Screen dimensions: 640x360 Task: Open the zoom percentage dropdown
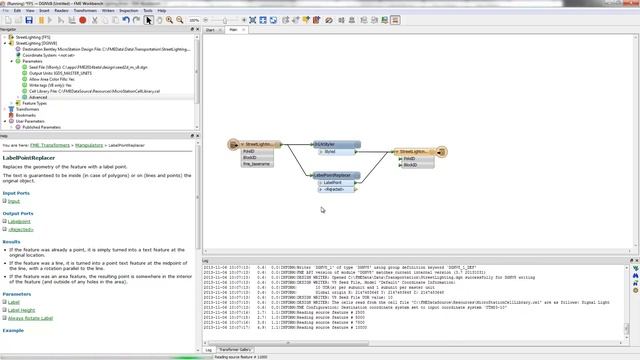pos(194,20)
